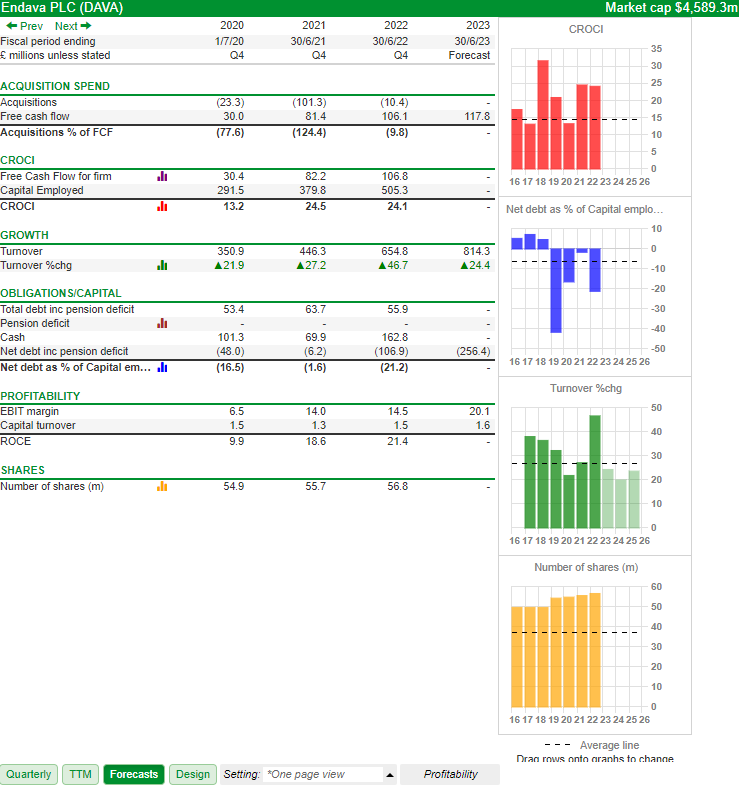This screenshot has width=739, height=785.
Task: Click green chart icon in Turnover %chg row
Action: 162,265
